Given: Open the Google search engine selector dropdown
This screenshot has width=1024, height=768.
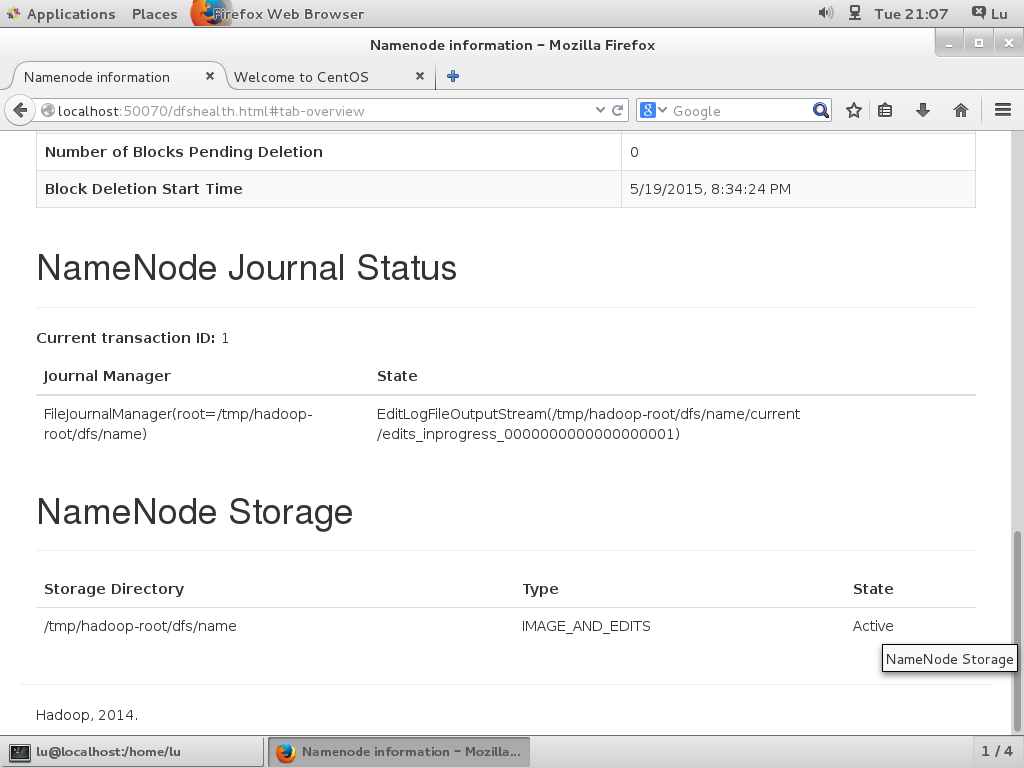Looking at the screenshot, I should (653, 110).
